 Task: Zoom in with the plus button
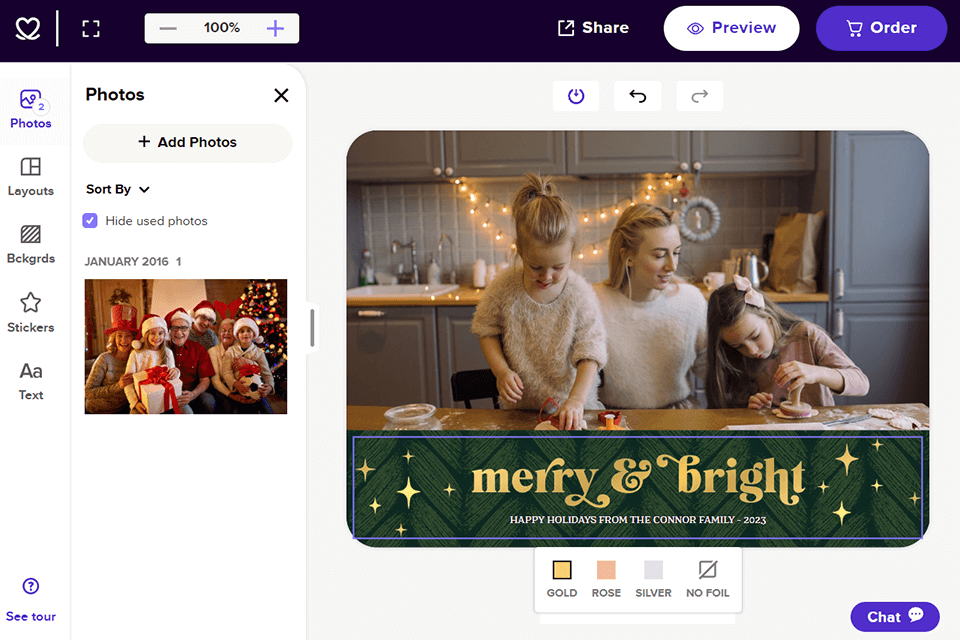coord(276,28)
